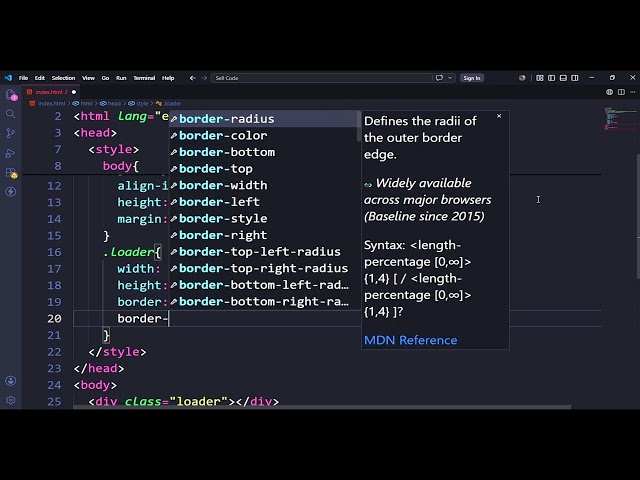Open the Search view in activity bar
The width and height of the screenshot is (640, 480).
11,114
